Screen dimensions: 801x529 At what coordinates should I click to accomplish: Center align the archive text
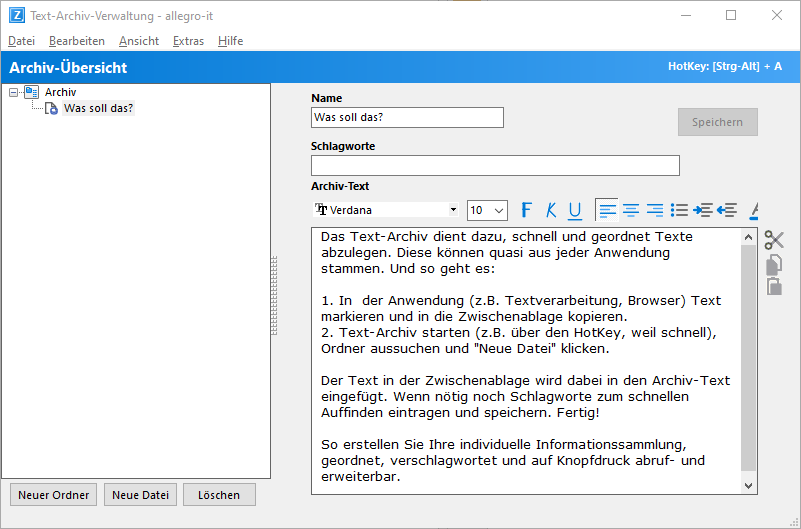click(x=631, y=210)
